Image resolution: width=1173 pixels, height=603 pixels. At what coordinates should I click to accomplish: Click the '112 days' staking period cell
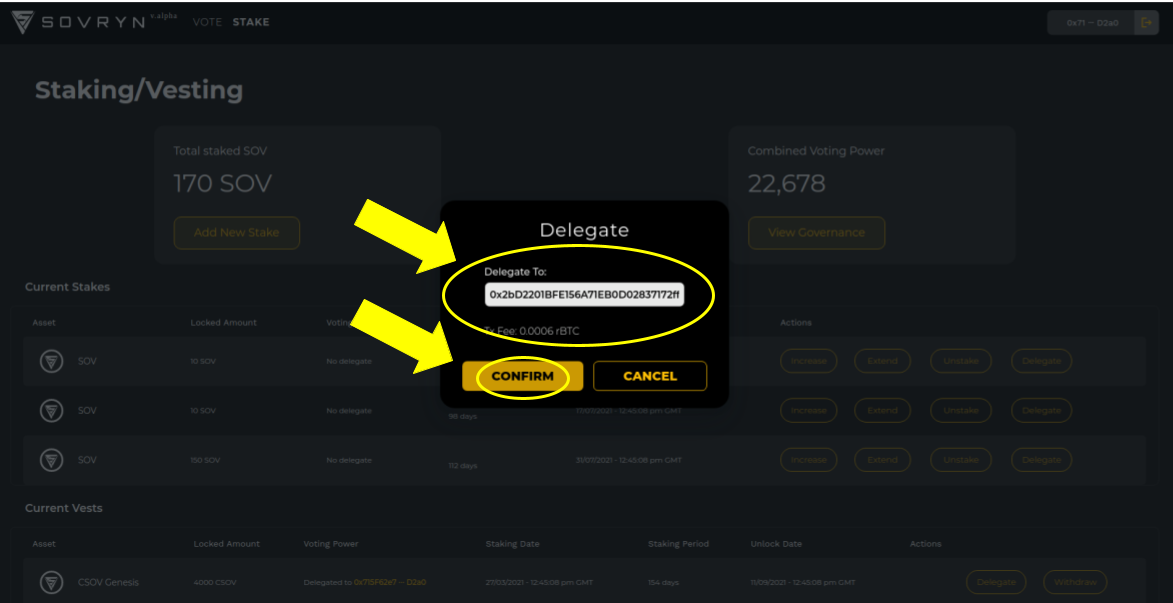click(462, 465)
